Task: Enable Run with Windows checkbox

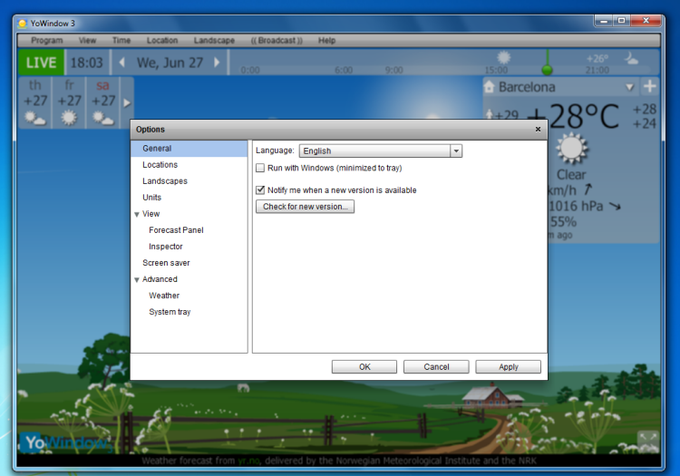Action: 260,168
